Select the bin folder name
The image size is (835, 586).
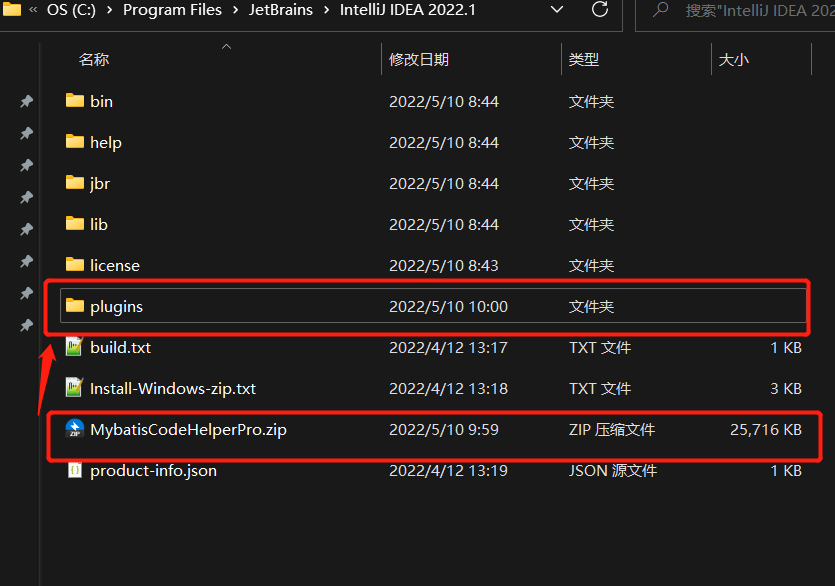click(101, 101)
